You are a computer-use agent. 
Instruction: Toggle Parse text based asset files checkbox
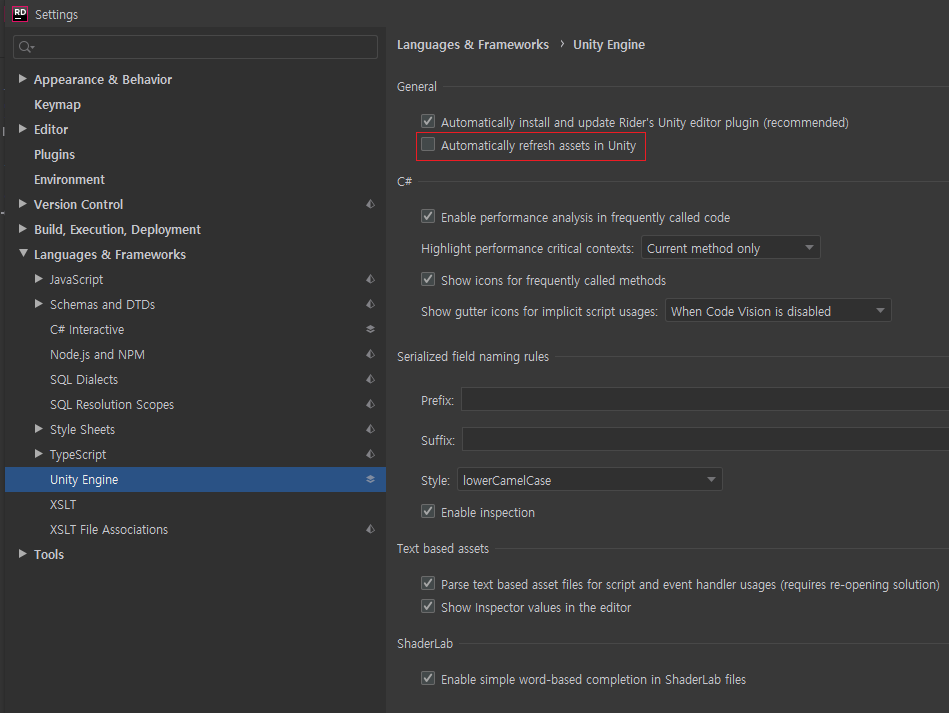[x=428, y=583]
